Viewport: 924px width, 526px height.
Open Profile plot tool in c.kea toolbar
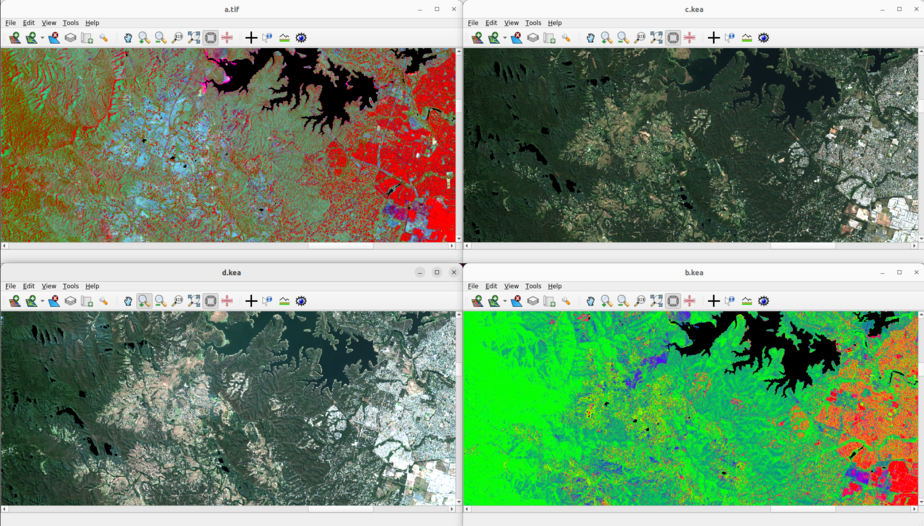(x=747, y=38)
